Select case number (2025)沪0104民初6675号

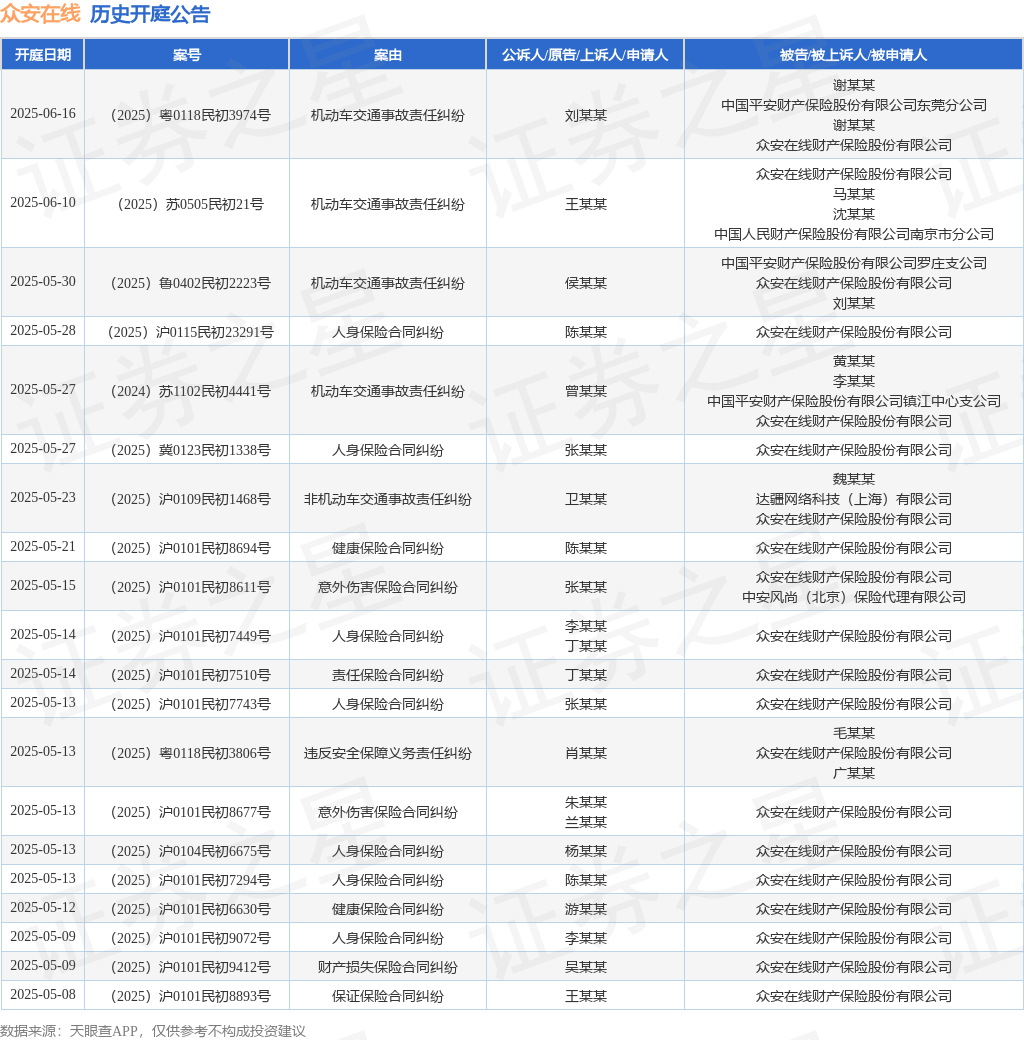(x=190, y=852)
